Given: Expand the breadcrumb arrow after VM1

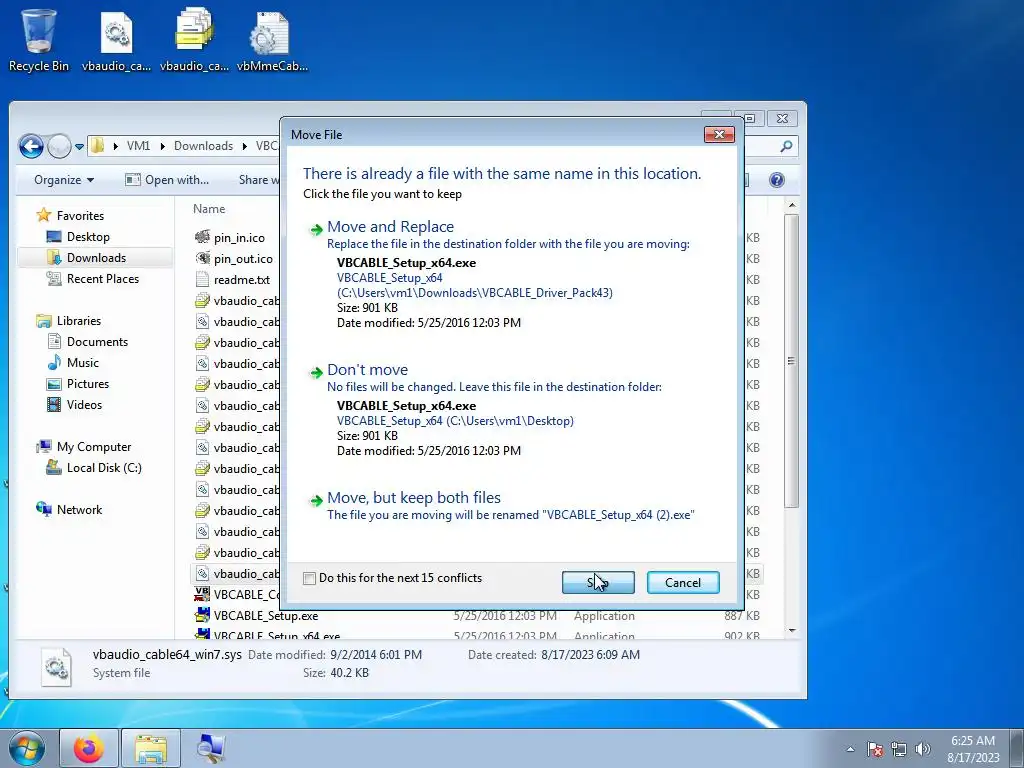Looking at the screenshot, I should coord(161,146).
